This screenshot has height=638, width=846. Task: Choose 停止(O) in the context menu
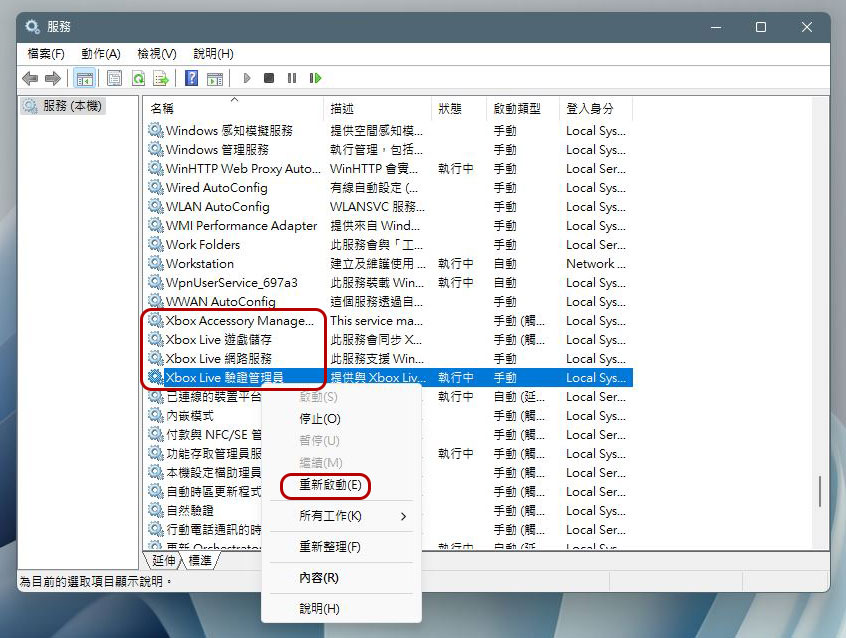320,419
